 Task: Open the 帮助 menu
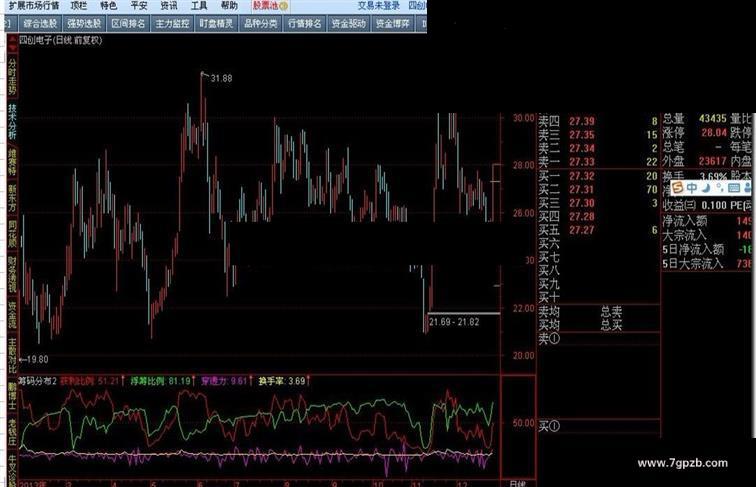(x=229, y=6)
